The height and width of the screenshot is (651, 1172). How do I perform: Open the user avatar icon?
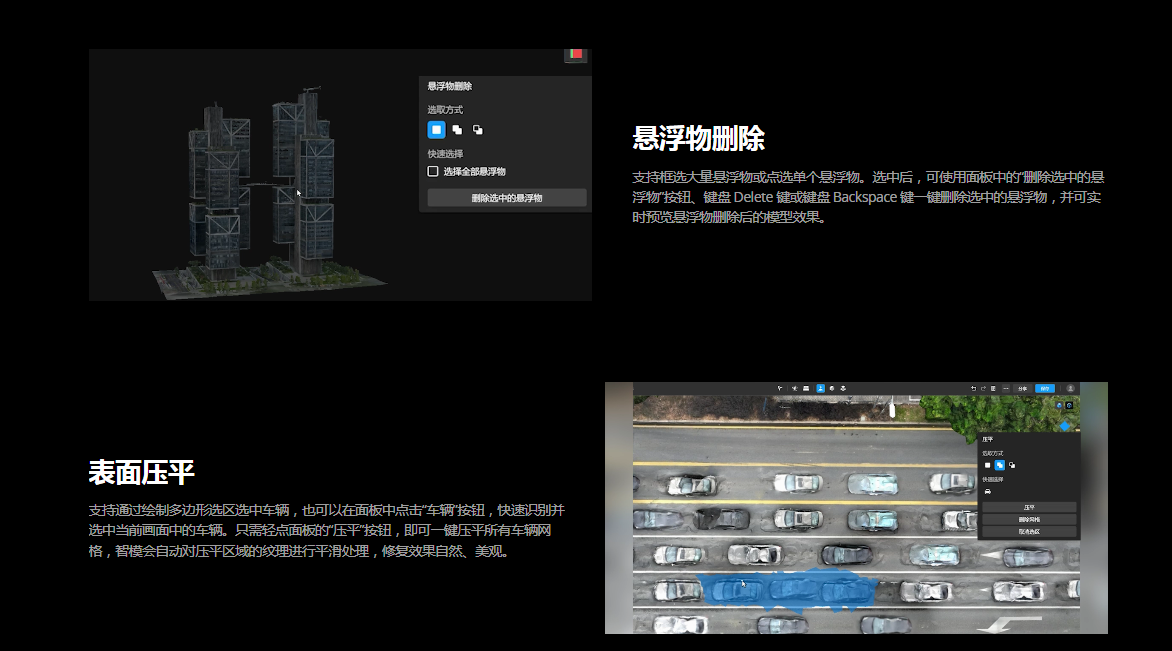[1071, 388]
